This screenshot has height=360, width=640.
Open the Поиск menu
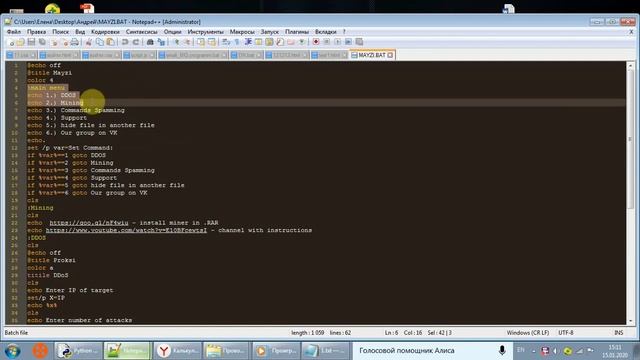click(60, 31)
